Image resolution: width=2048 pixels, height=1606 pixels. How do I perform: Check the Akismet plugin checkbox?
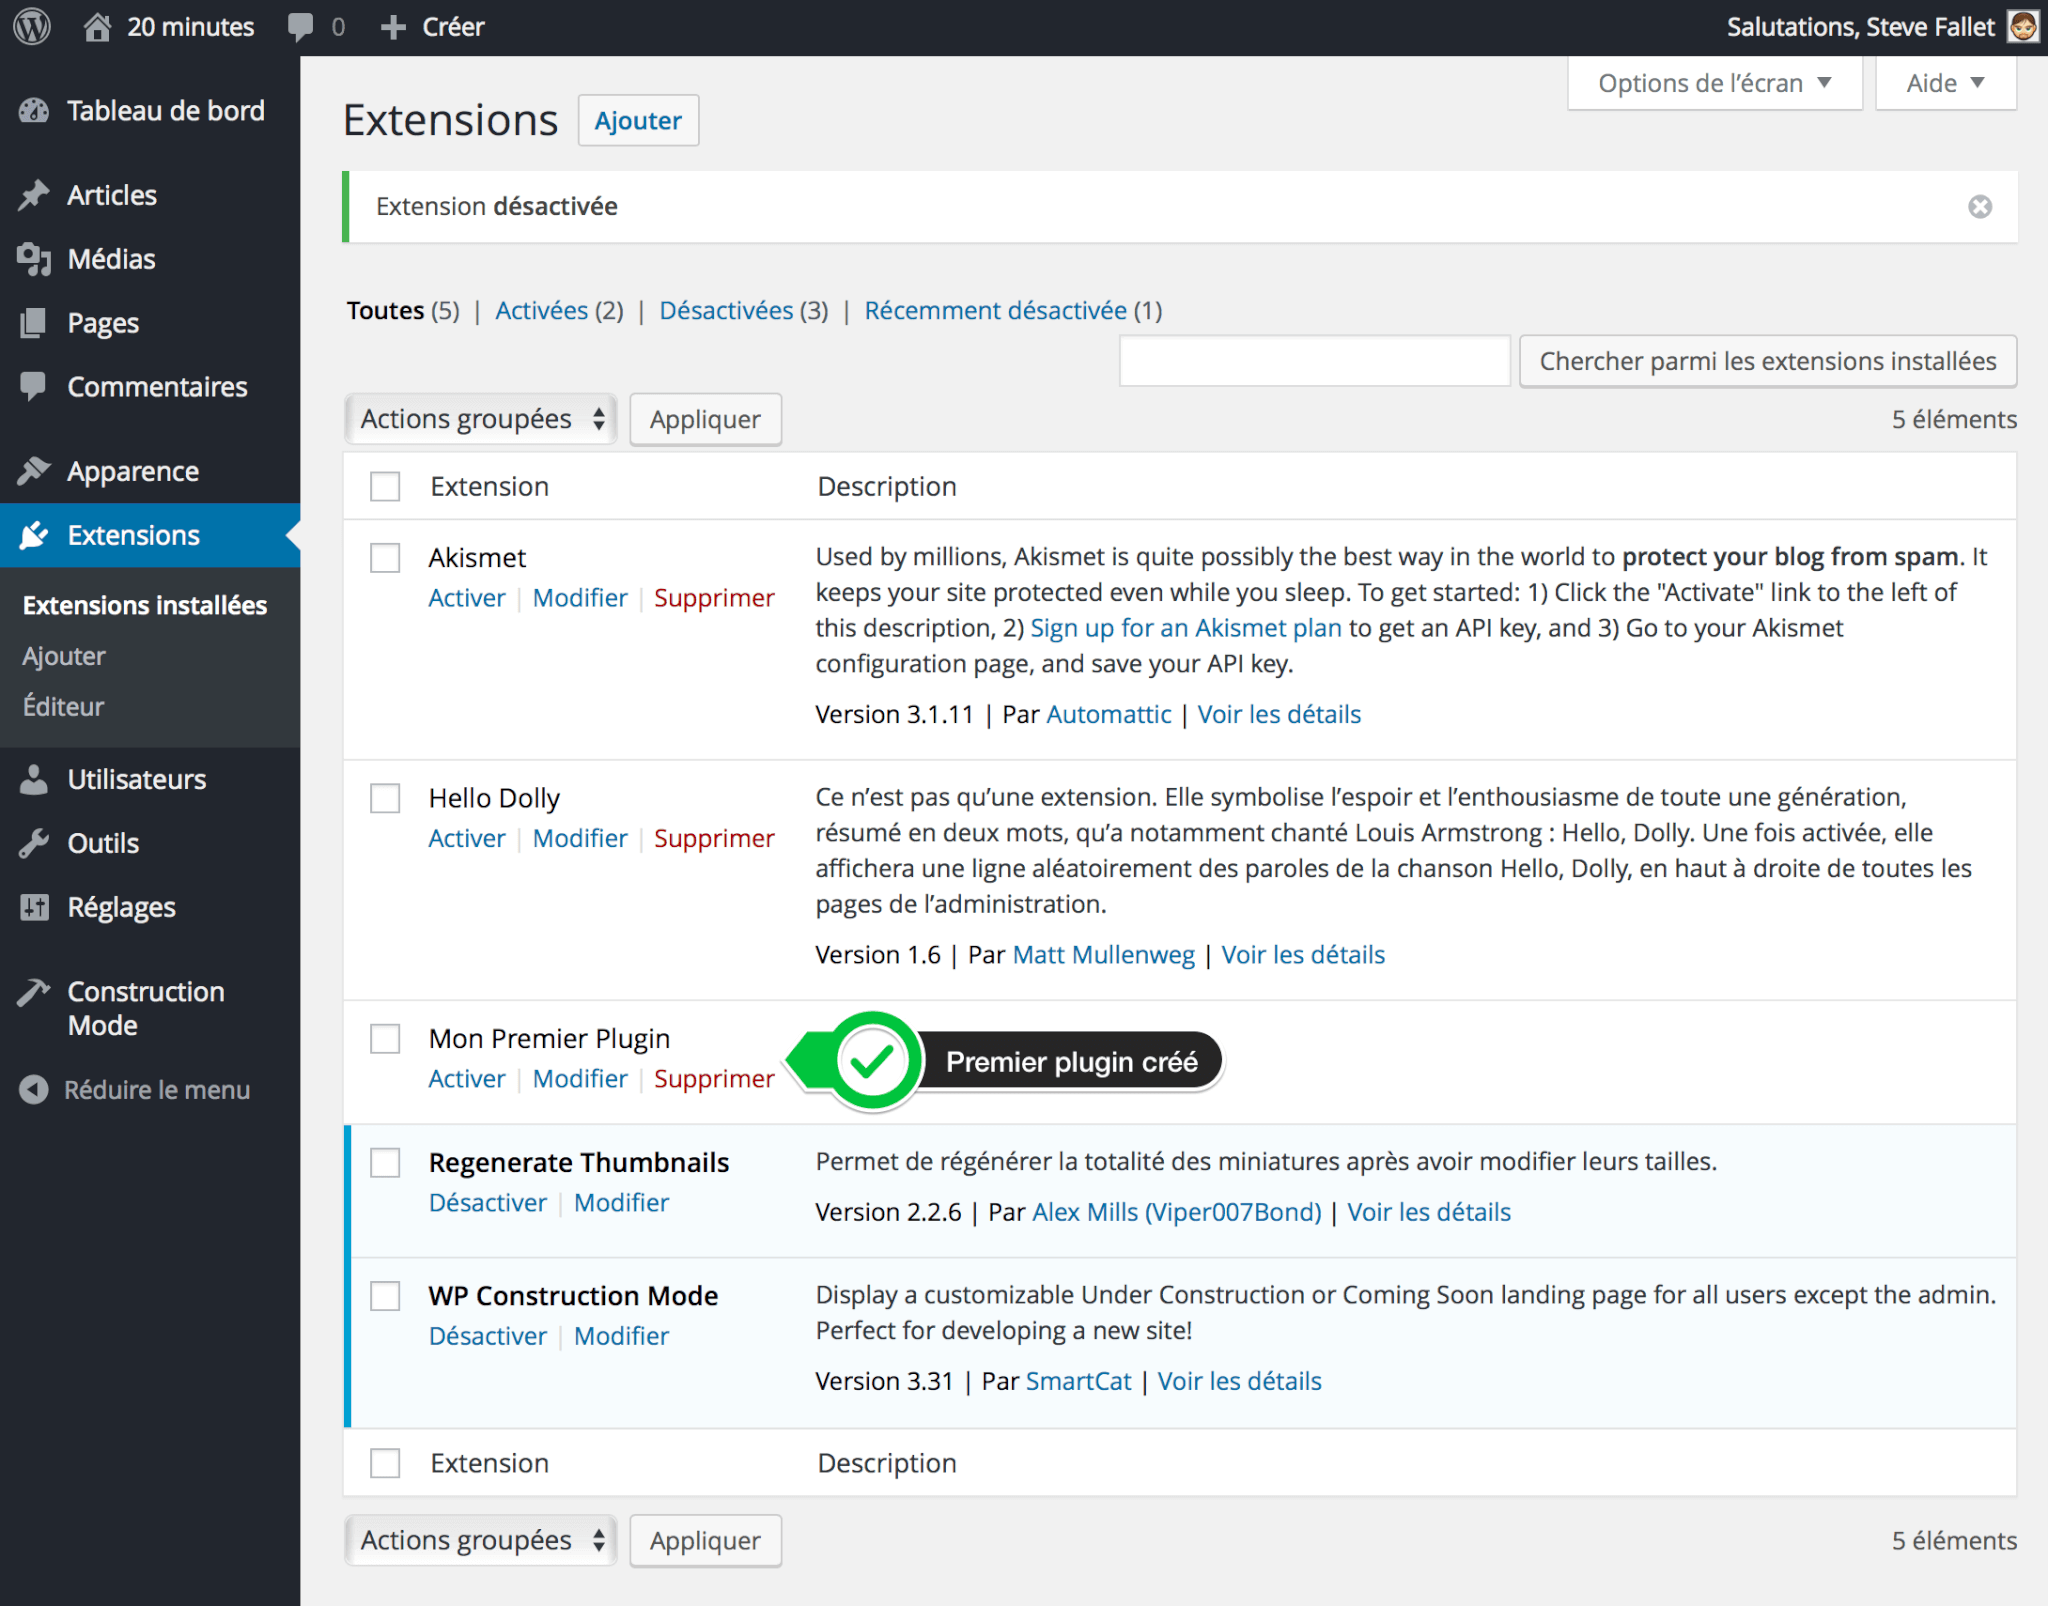(x=385, y=557)
